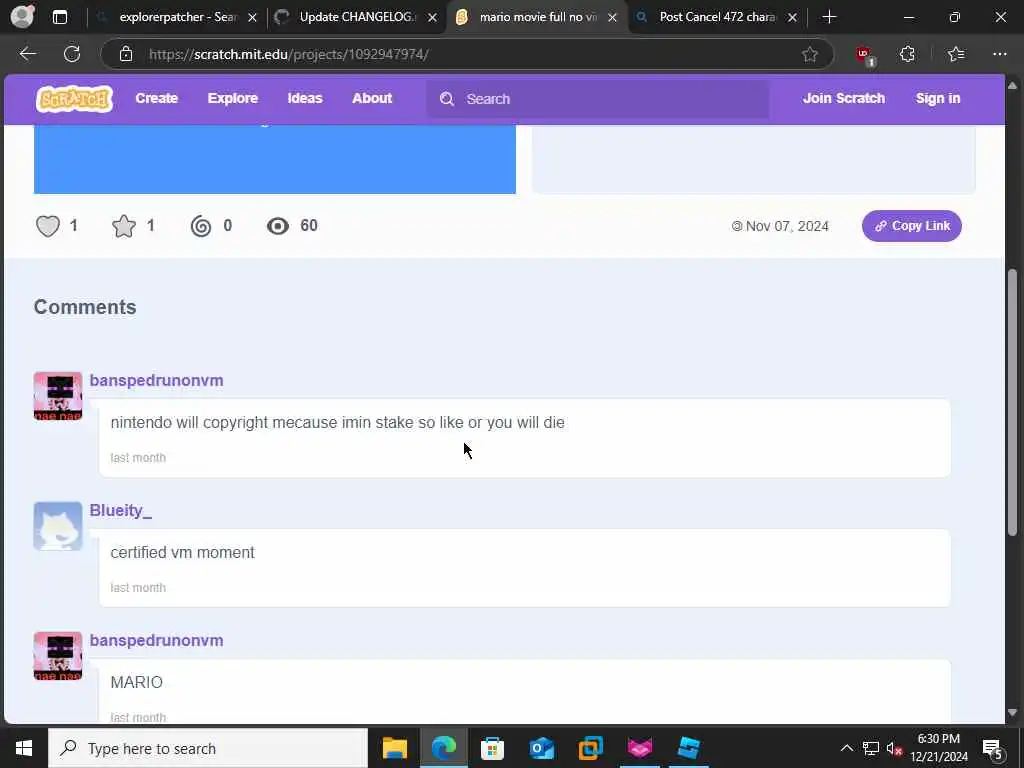Screen dimensions: 1024x768
Task: Click the search magnifier icon in Scratch
Action: pyautogui.click(x=447, y=99)
